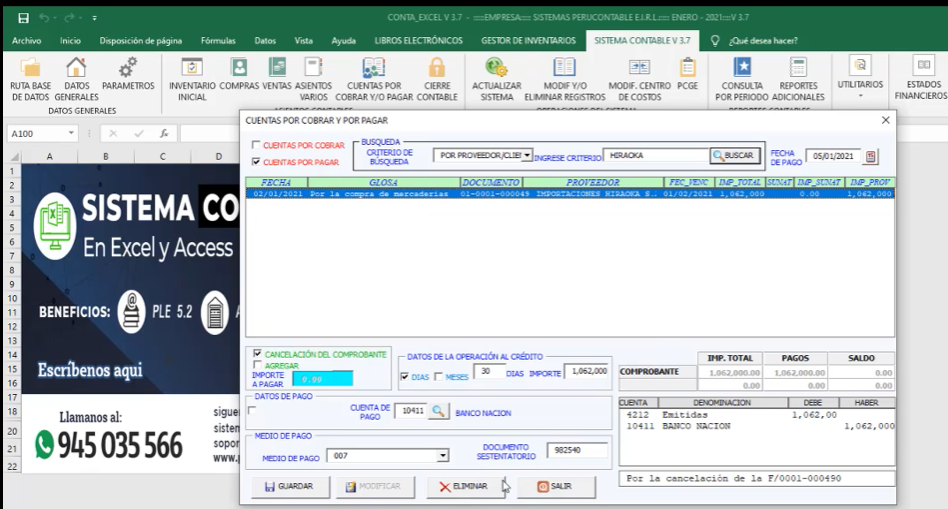Image resolution: width=948 pixels, height=509 pixels.
Task: Click the Ruta Base de Datos icon
Action: 30,69
